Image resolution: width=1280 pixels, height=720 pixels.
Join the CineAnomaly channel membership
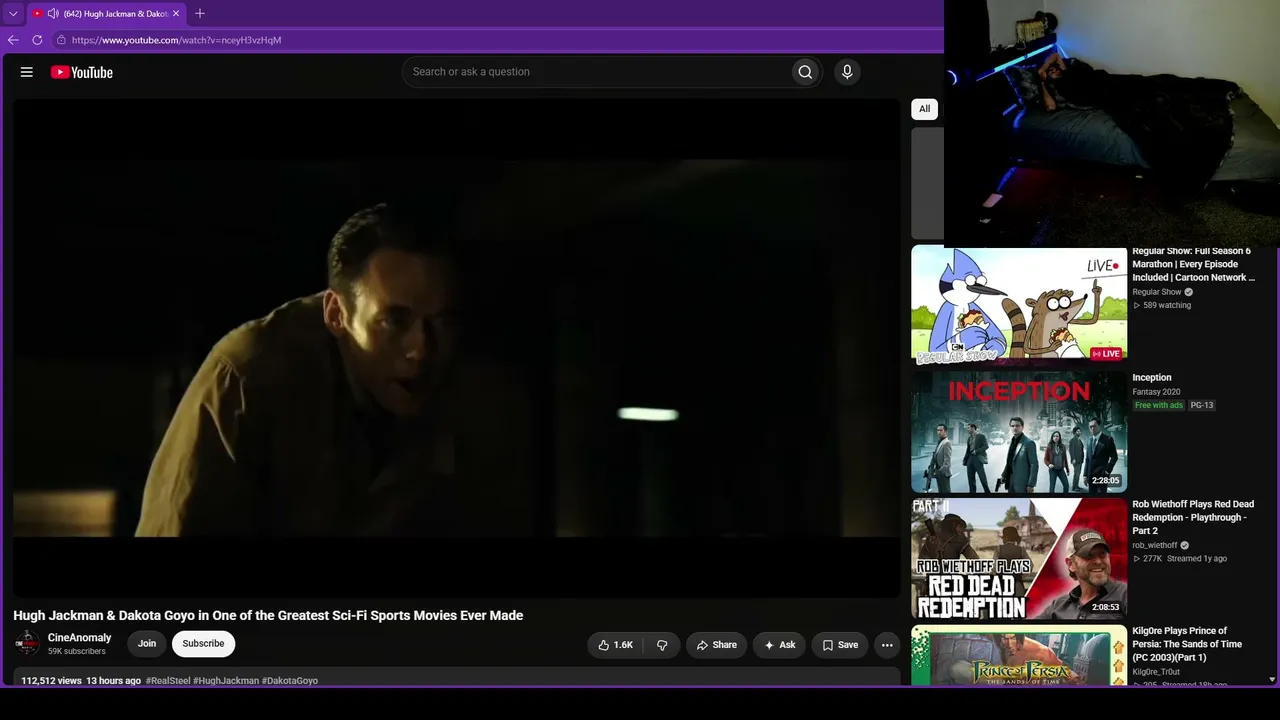coord(147,644)
